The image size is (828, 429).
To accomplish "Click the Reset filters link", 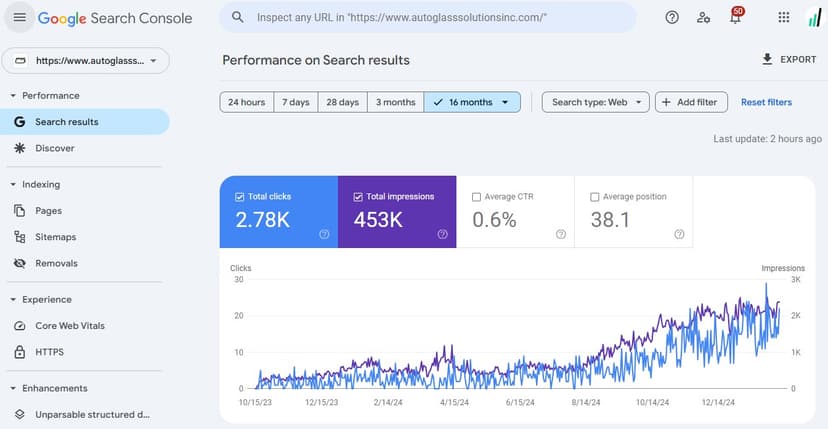I will (766, 102).
